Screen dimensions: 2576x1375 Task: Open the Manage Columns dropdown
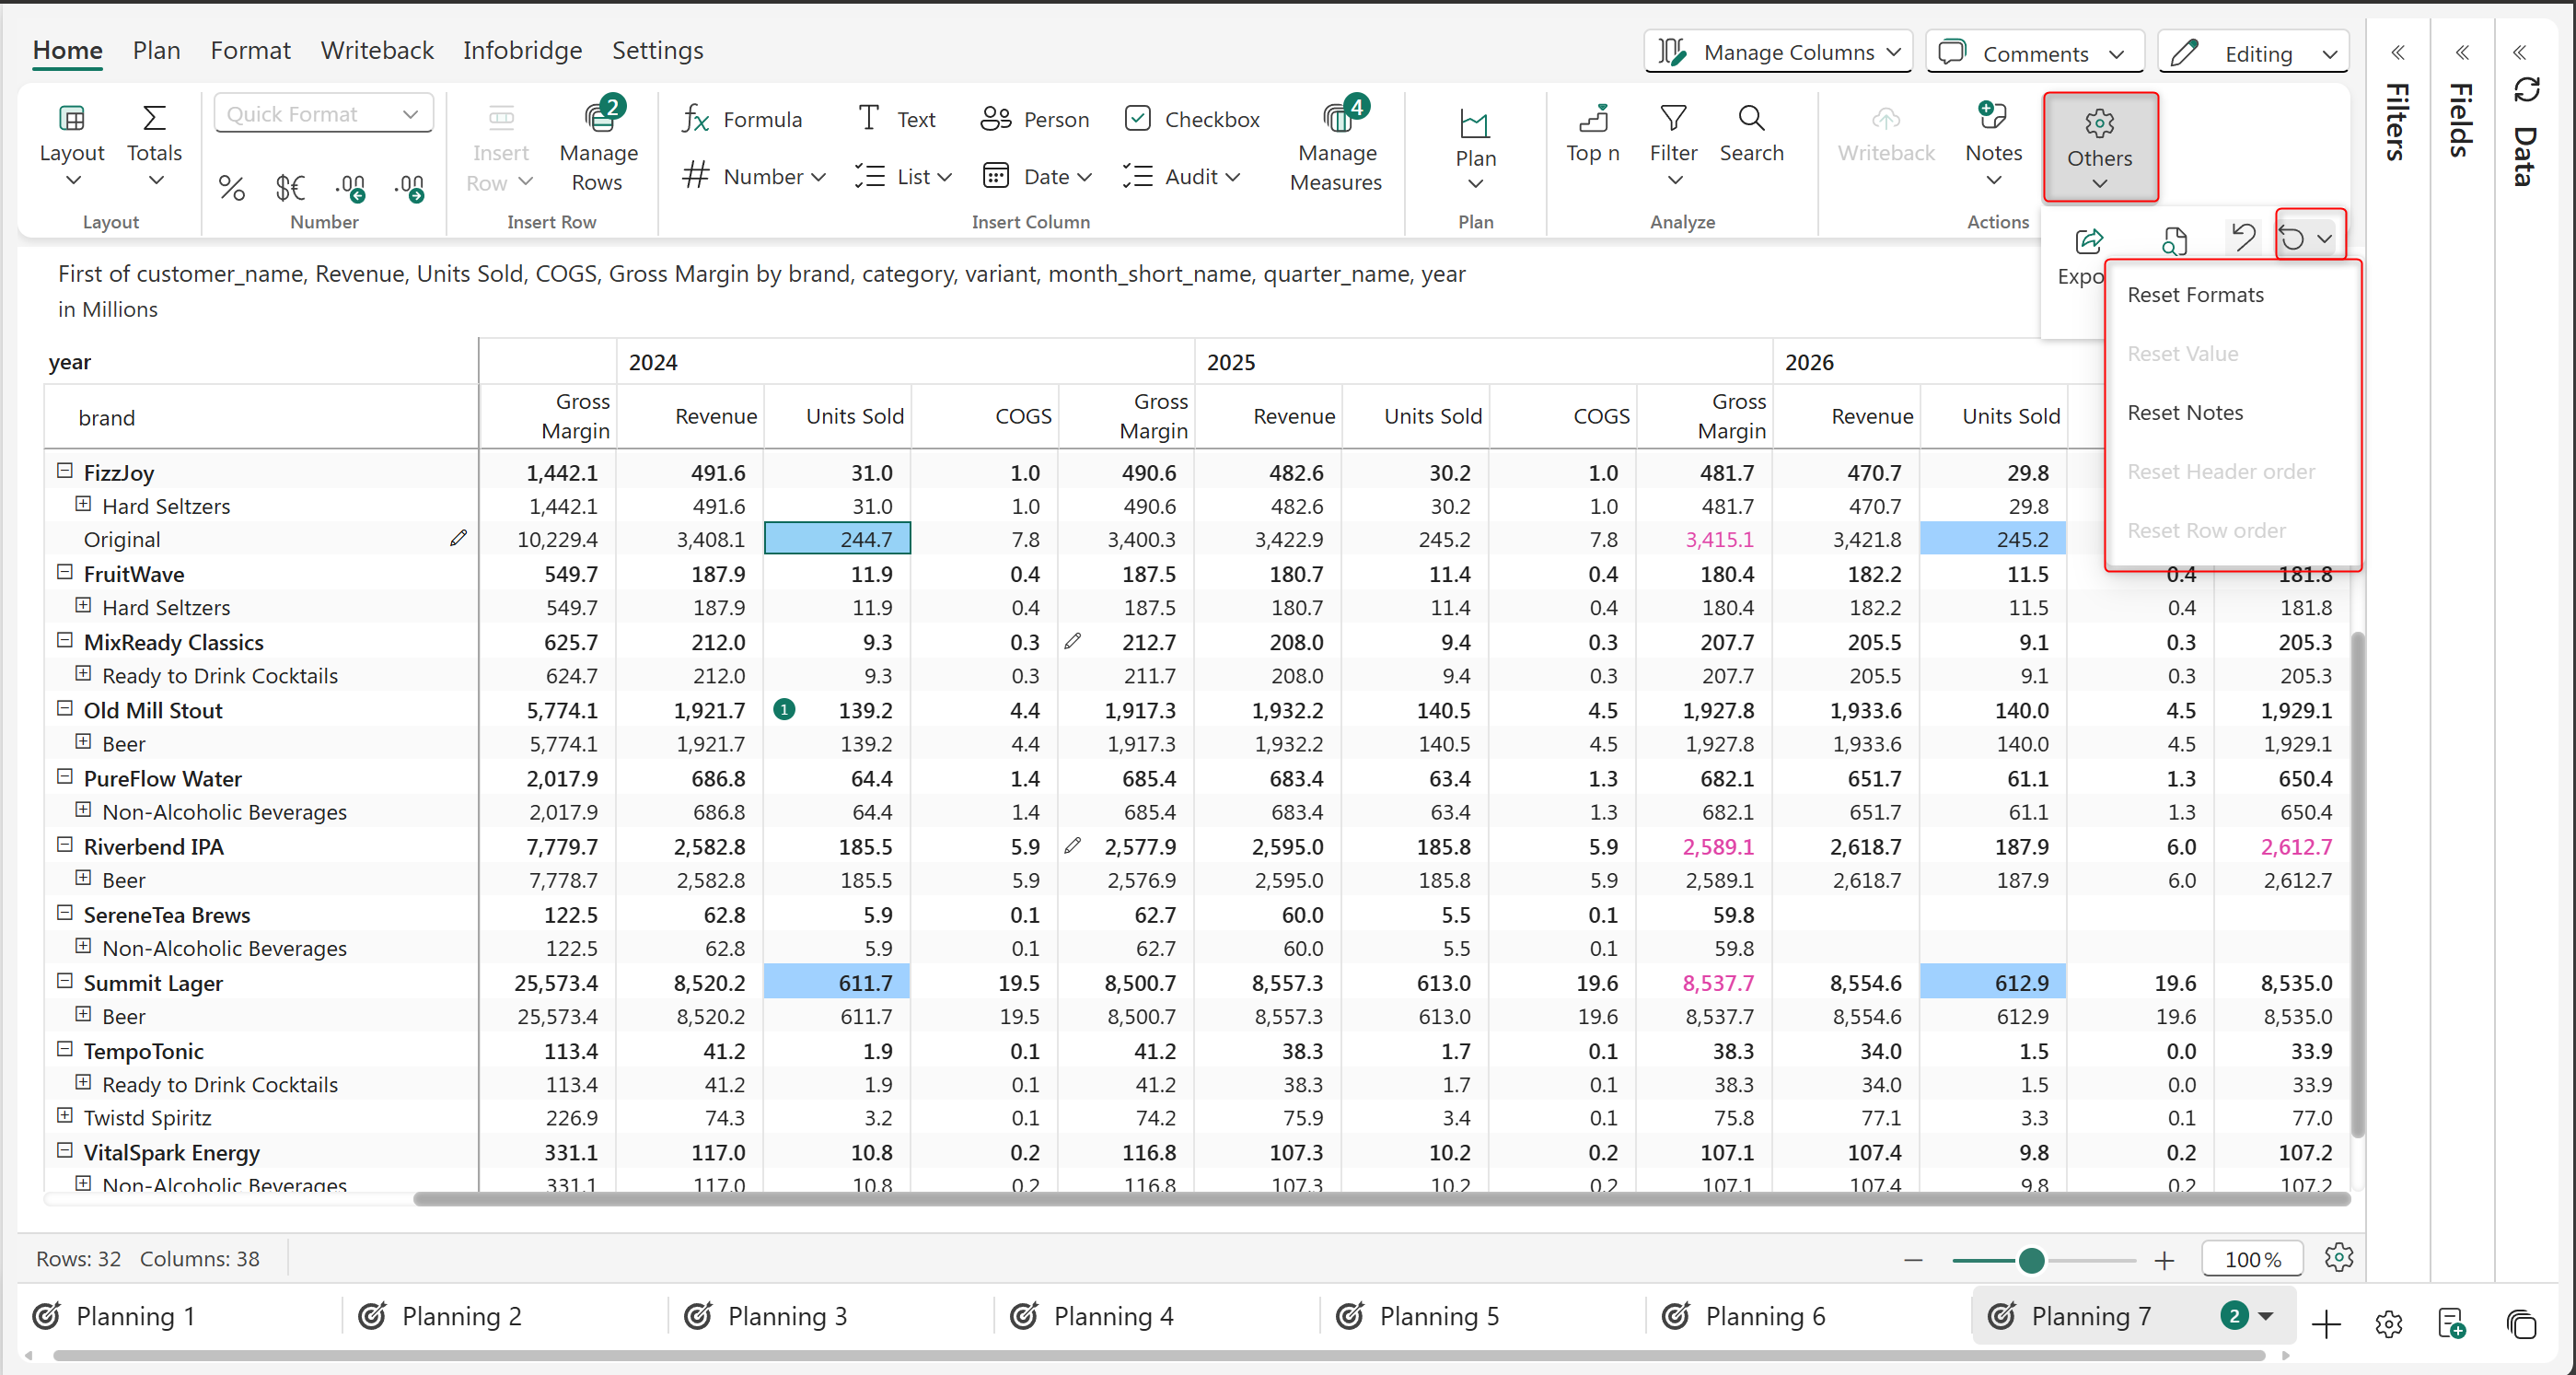(1778, 52)
